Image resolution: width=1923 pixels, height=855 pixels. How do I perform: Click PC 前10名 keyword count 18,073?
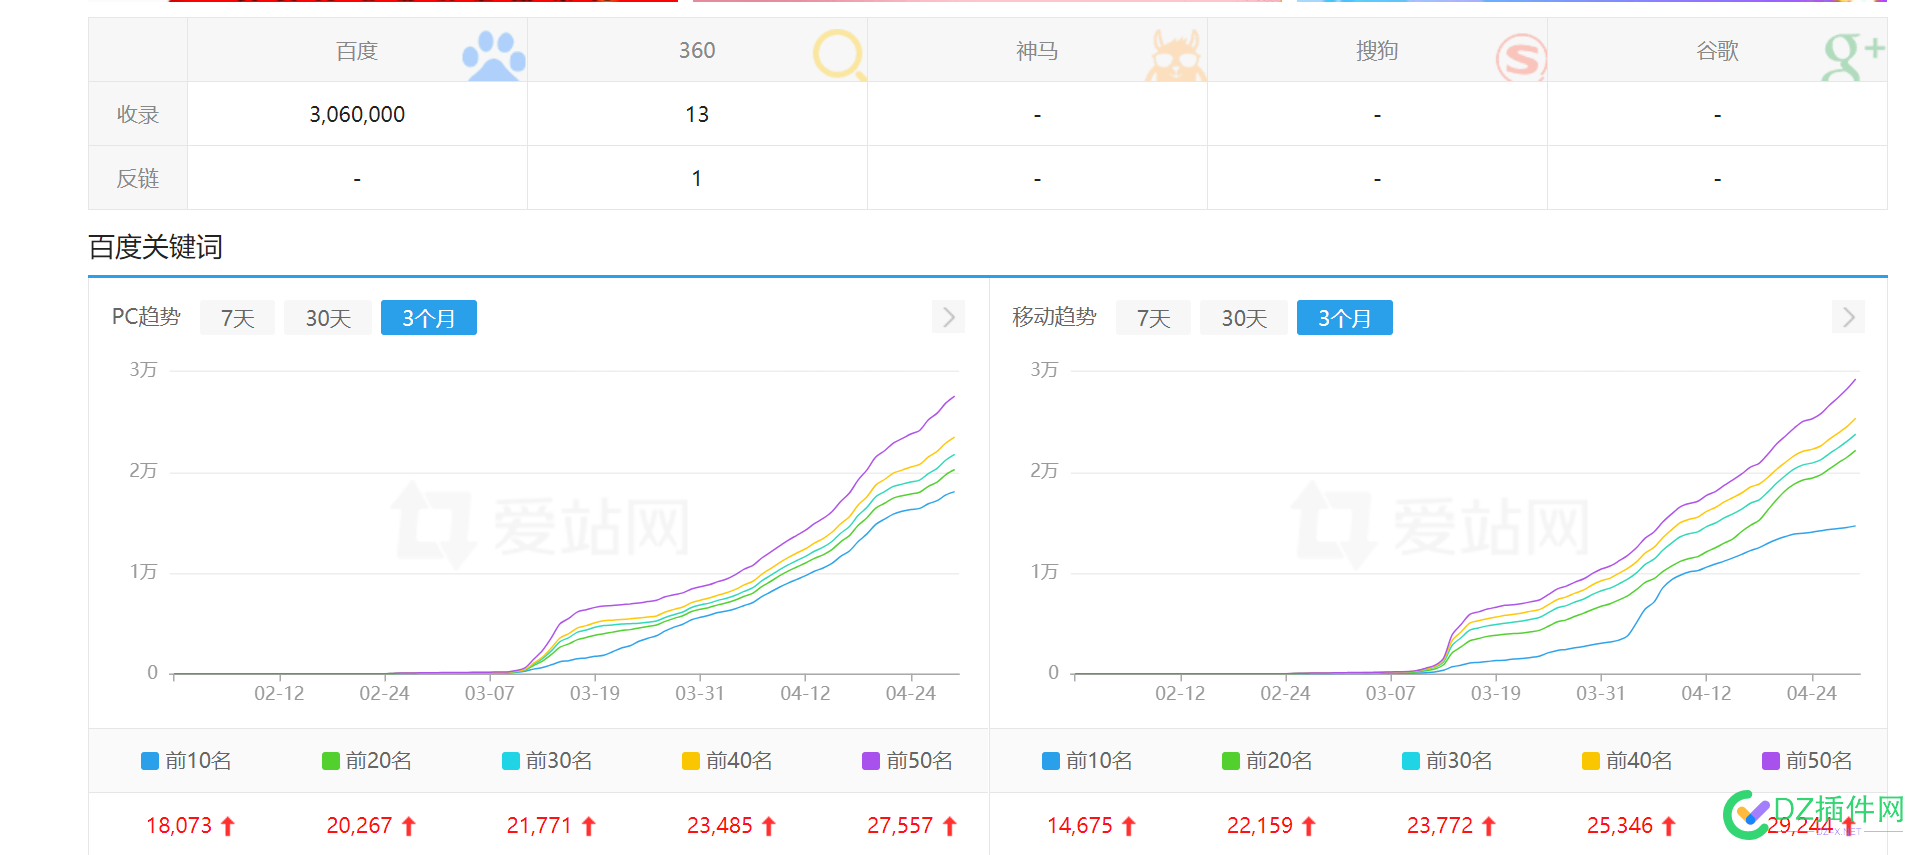click(x=179, y=826)
